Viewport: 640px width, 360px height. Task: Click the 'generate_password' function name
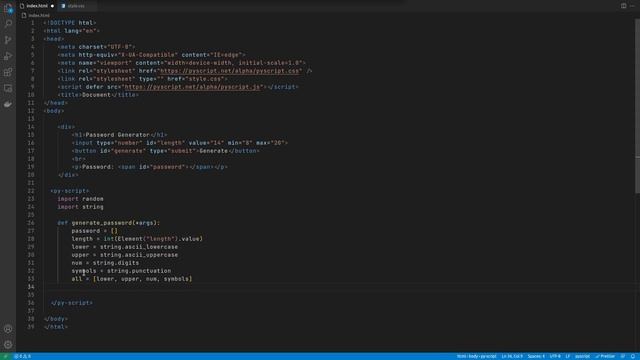tap(102, 223)
